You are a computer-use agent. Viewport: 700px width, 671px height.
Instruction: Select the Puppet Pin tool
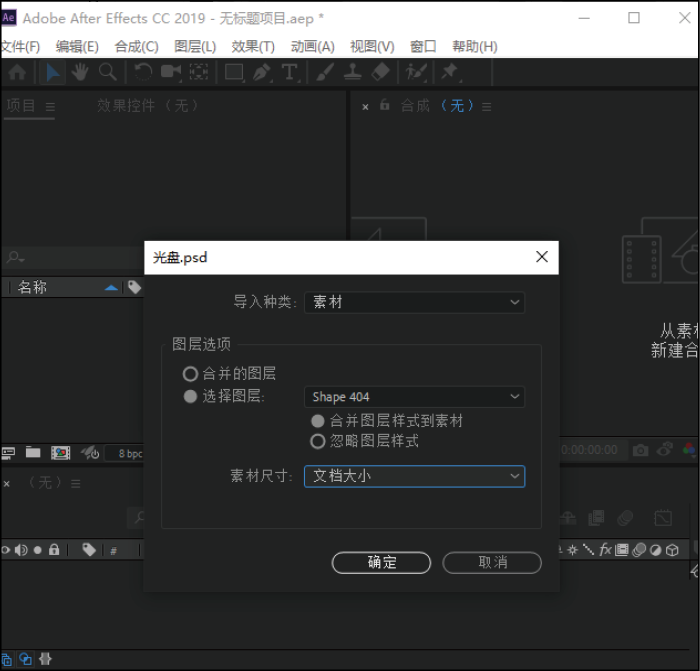click(450, 72)
